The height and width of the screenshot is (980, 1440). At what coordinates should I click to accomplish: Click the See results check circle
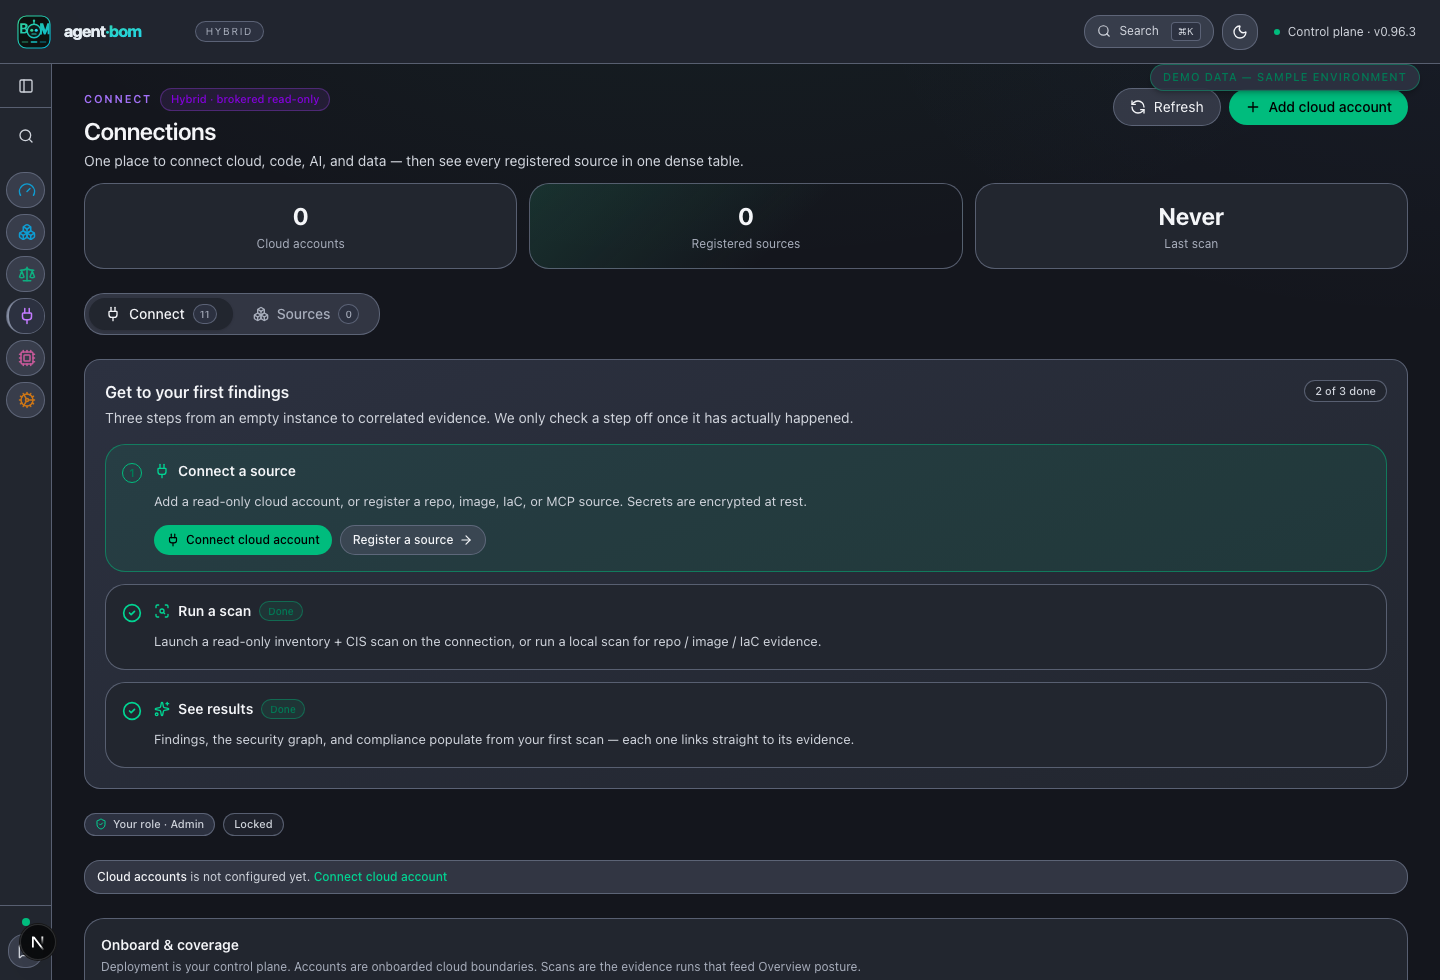coord(132,711)
